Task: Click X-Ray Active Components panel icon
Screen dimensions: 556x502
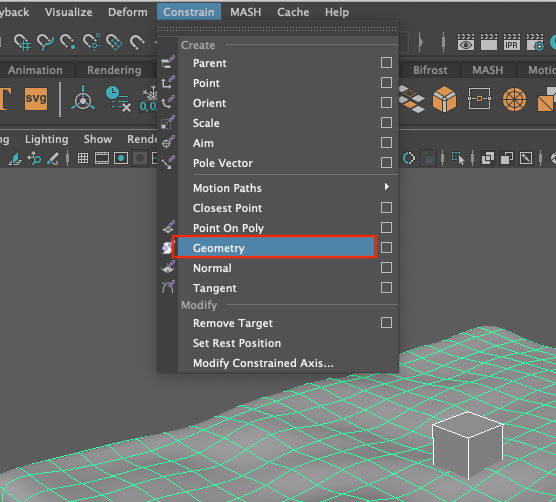Action: pyautogui.click(x=507, y=158)
